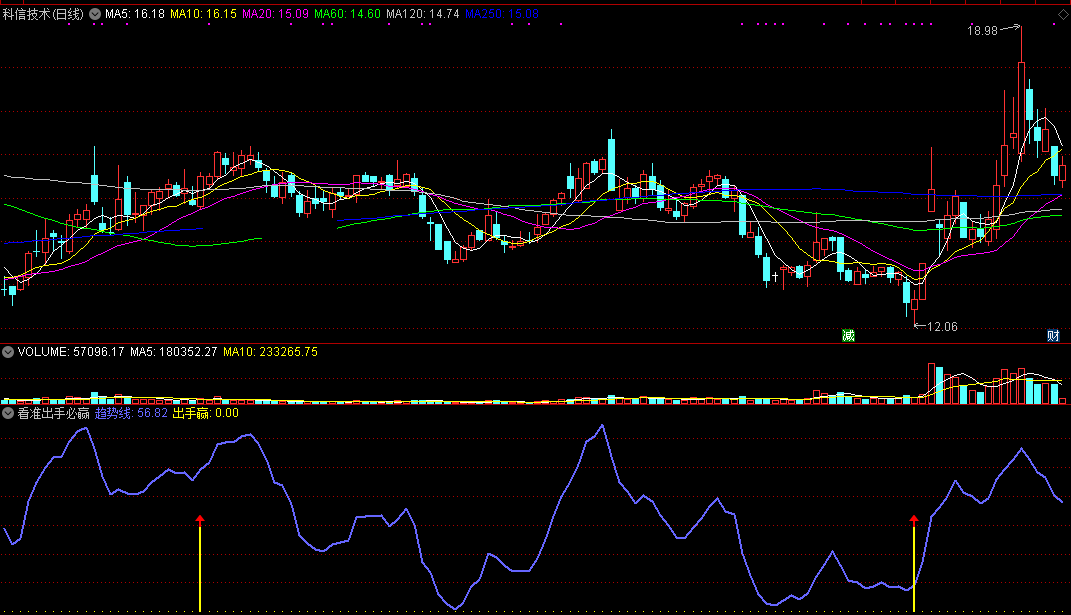This screenshot has height=615, width=1071.
Task: Click the 趋势线: 56.82 label
Action: pos(131,413)
